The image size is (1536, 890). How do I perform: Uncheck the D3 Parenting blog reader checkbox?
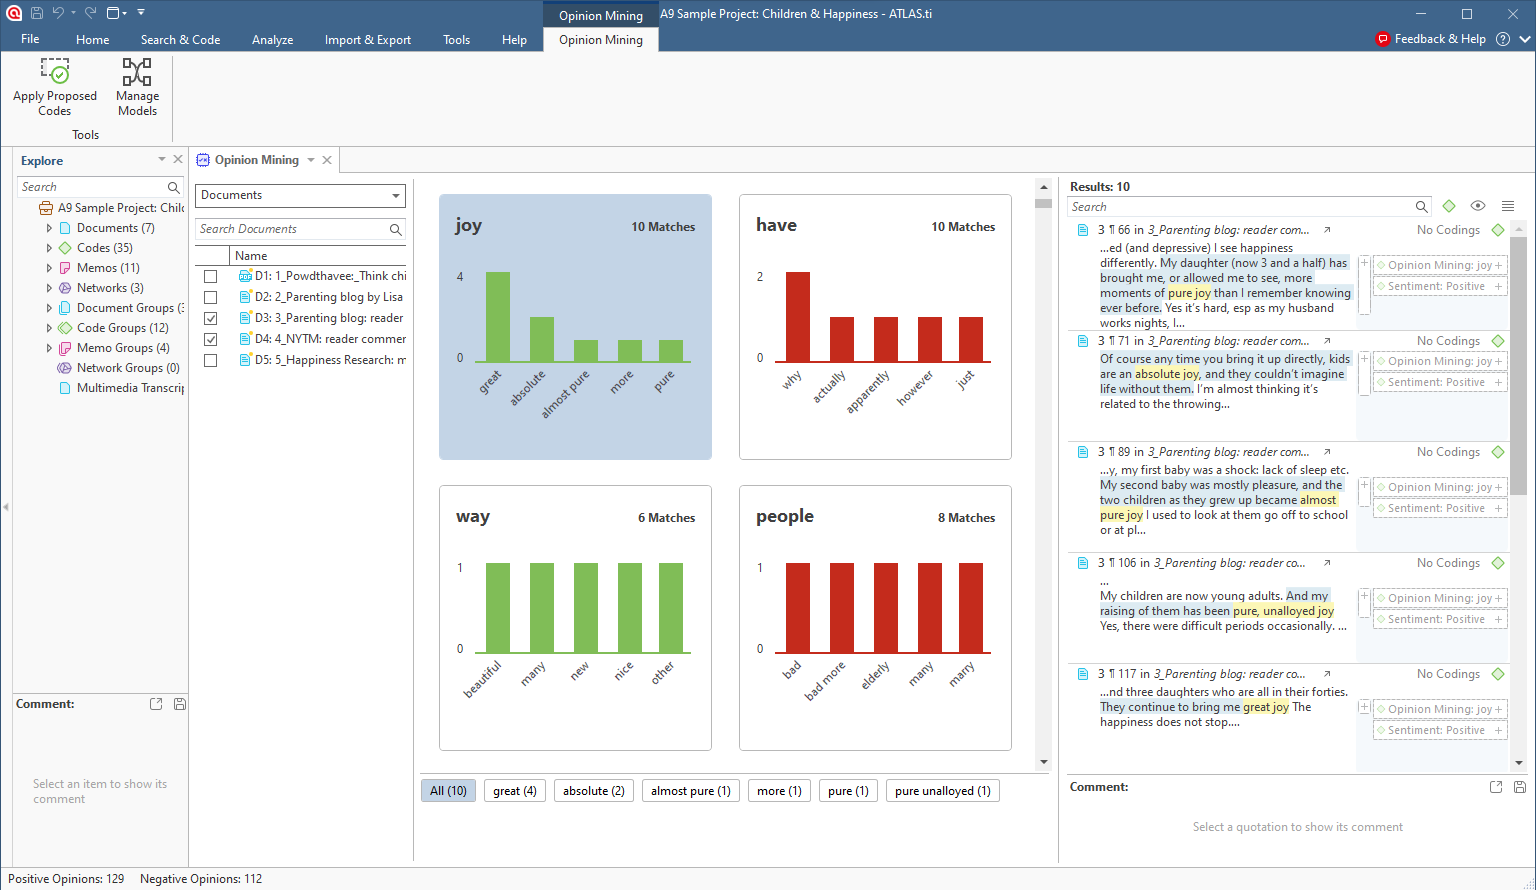(210, 318)
